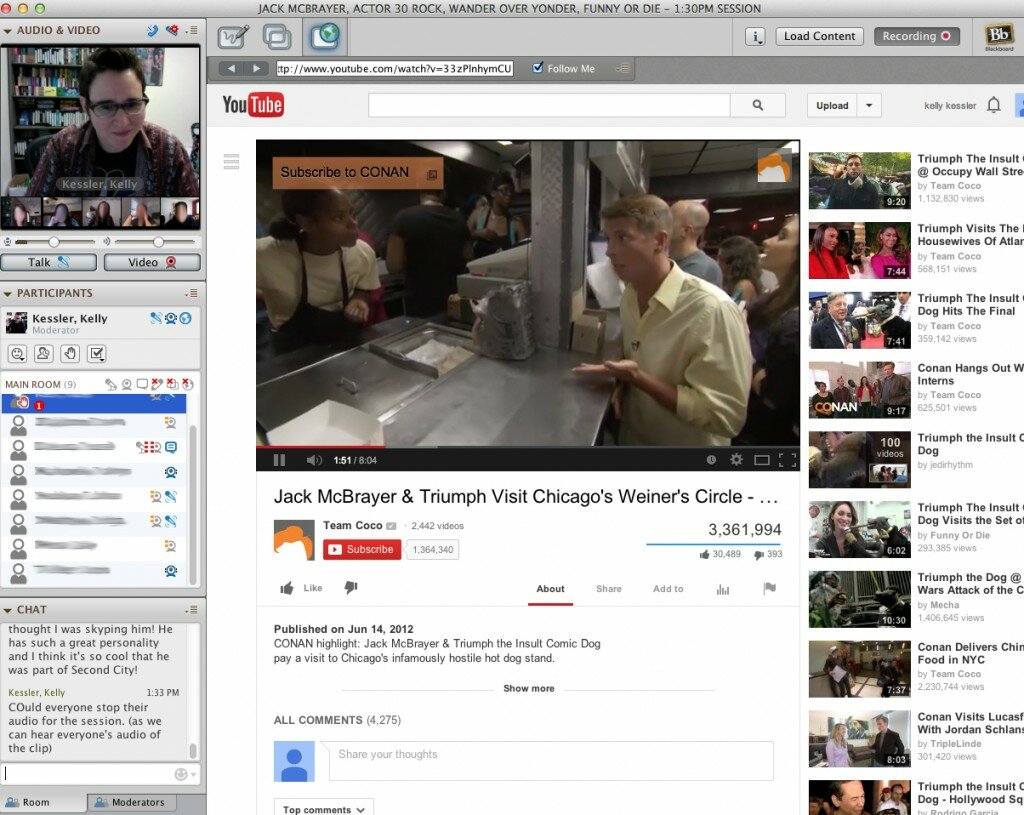
Task: Open chat emoticon picker
Action: pos(185,774)
